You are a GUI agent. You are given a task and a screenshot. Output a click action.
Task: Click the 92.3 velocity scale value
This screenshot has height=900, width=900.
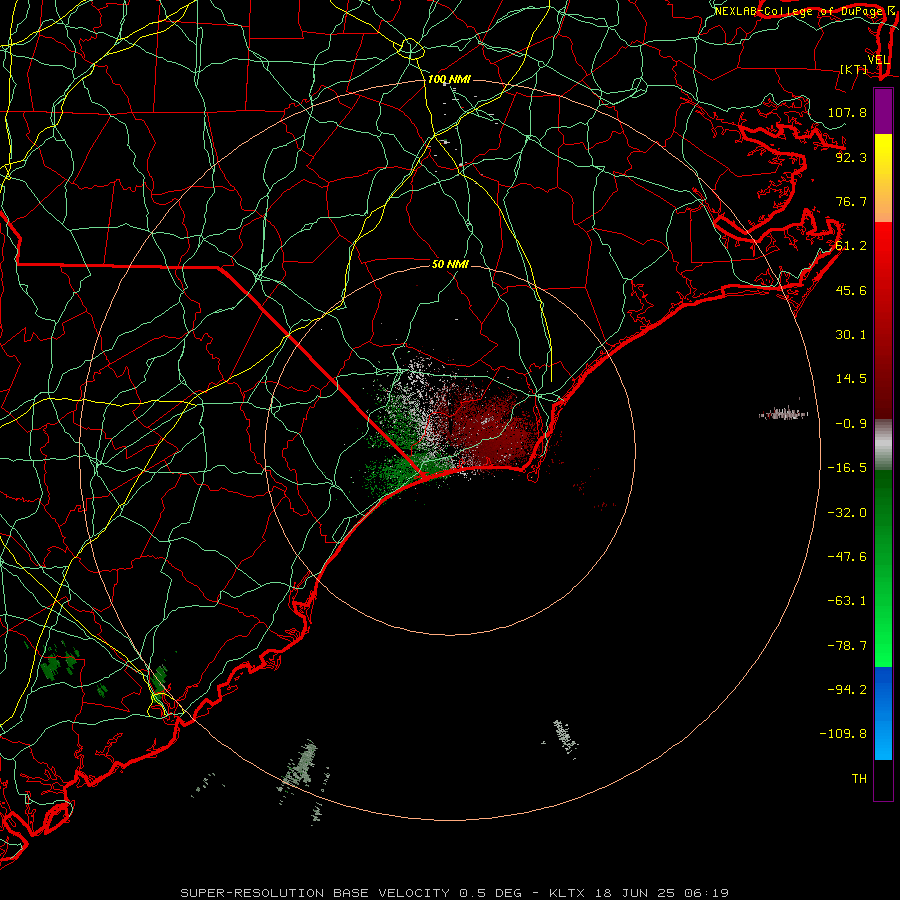click(851, 157)
